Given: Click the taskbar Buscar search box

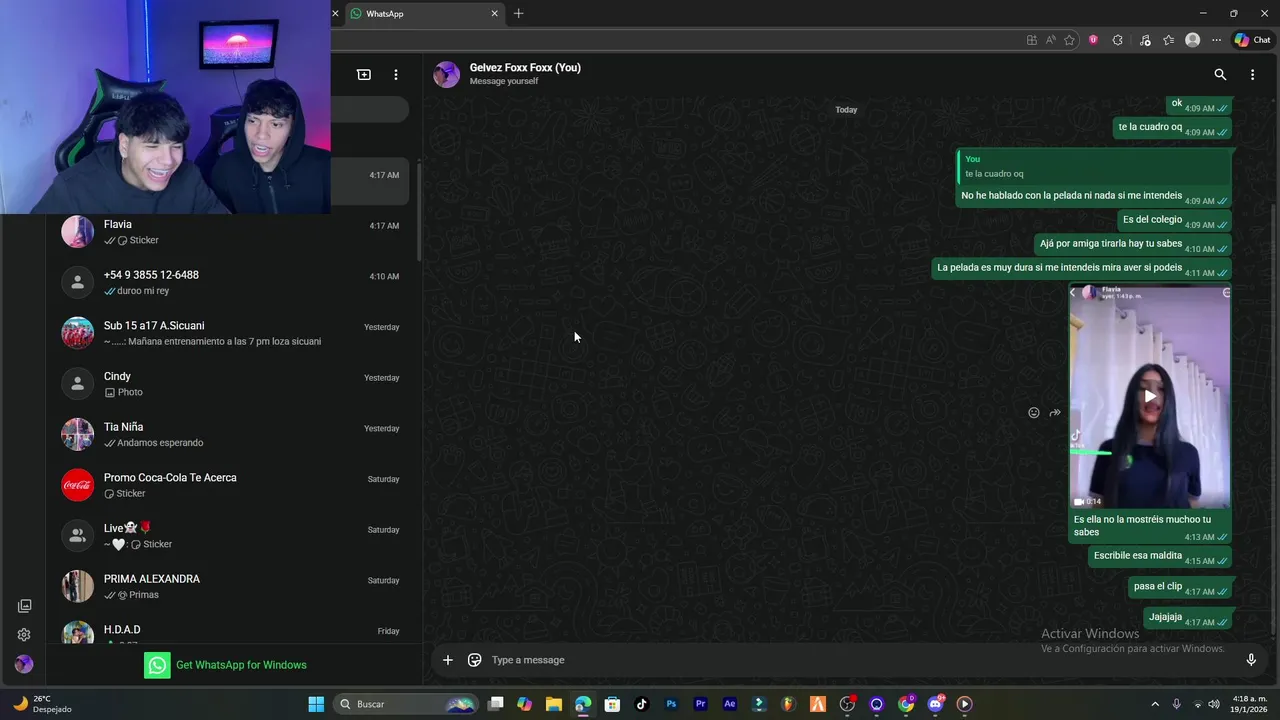Looking at the screenshot, I should 406,704.
